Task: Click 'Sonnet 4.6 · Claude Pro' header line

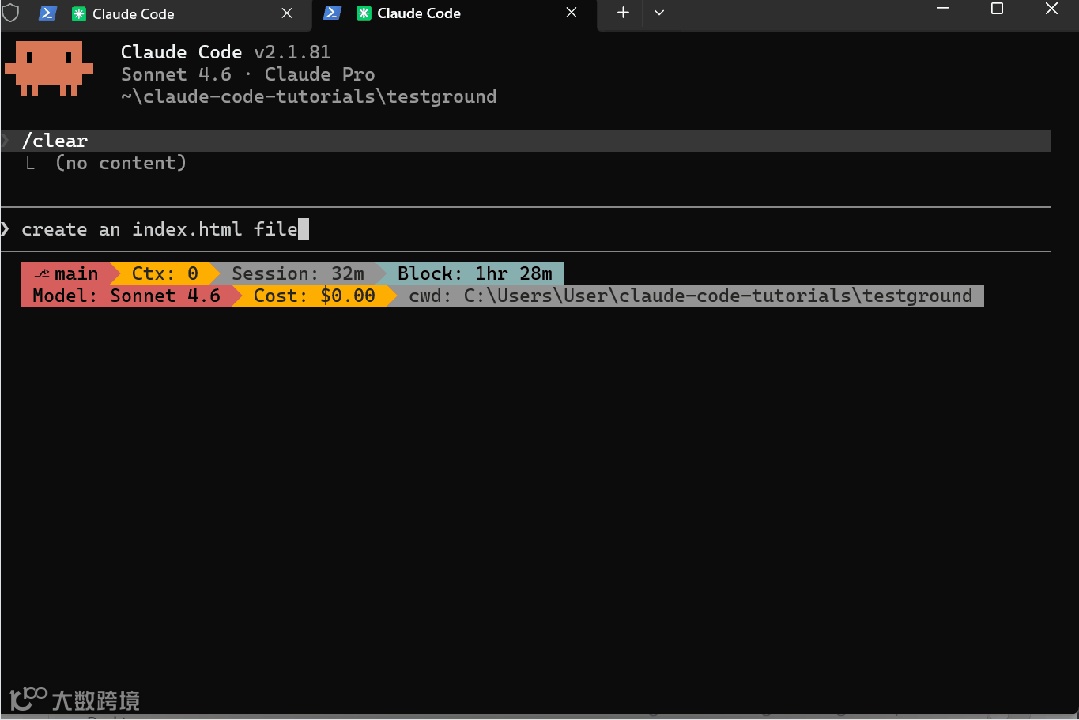Action: (x=248, y=74)
